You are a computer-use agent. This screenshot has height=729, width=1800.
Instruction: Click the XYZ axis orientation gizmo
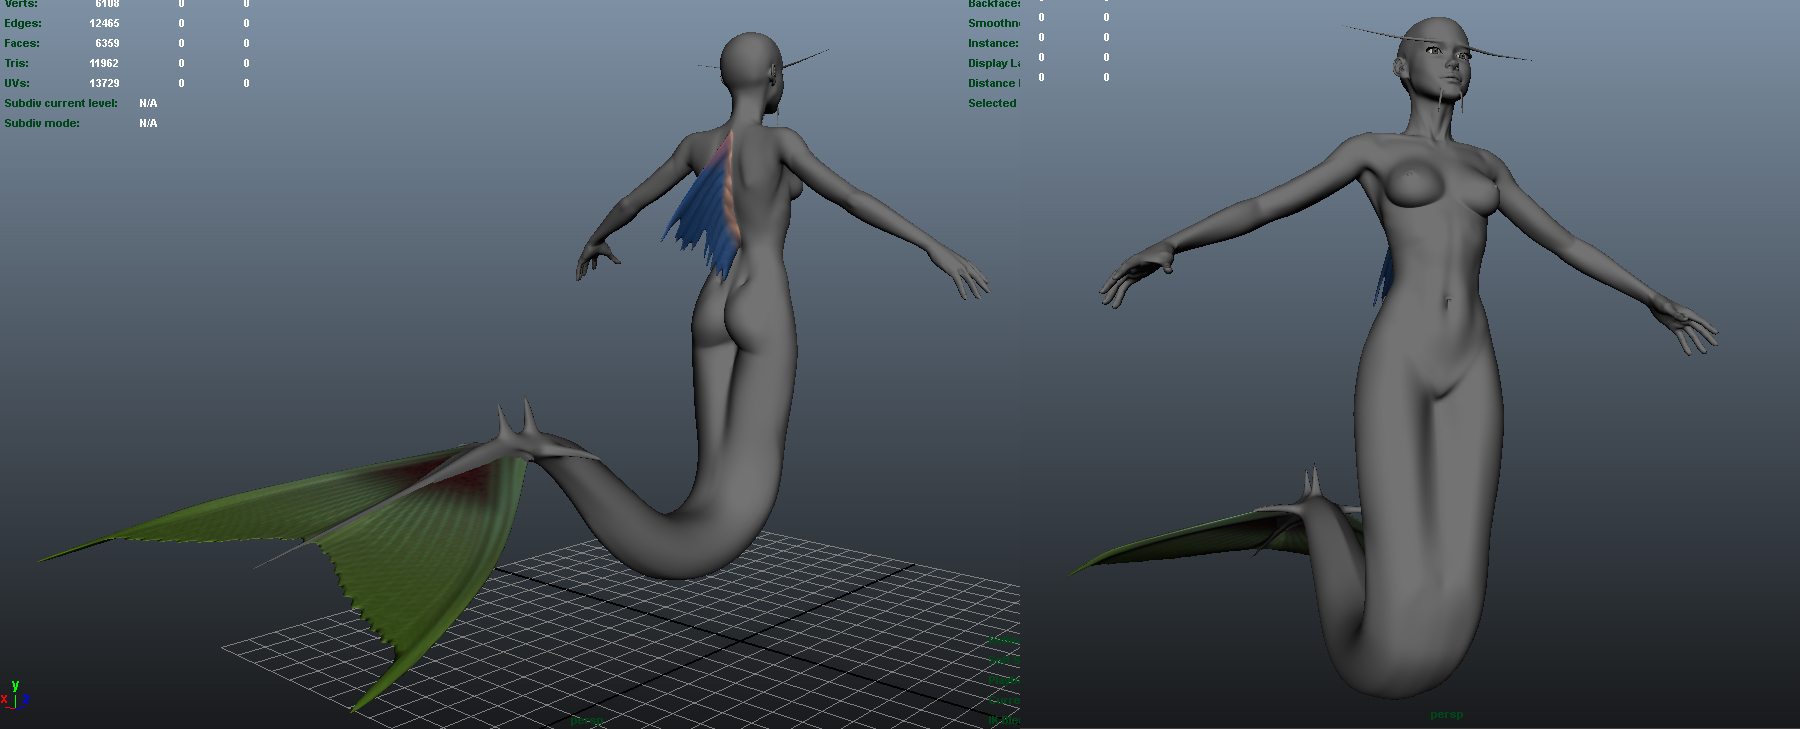tap(15, 695)
